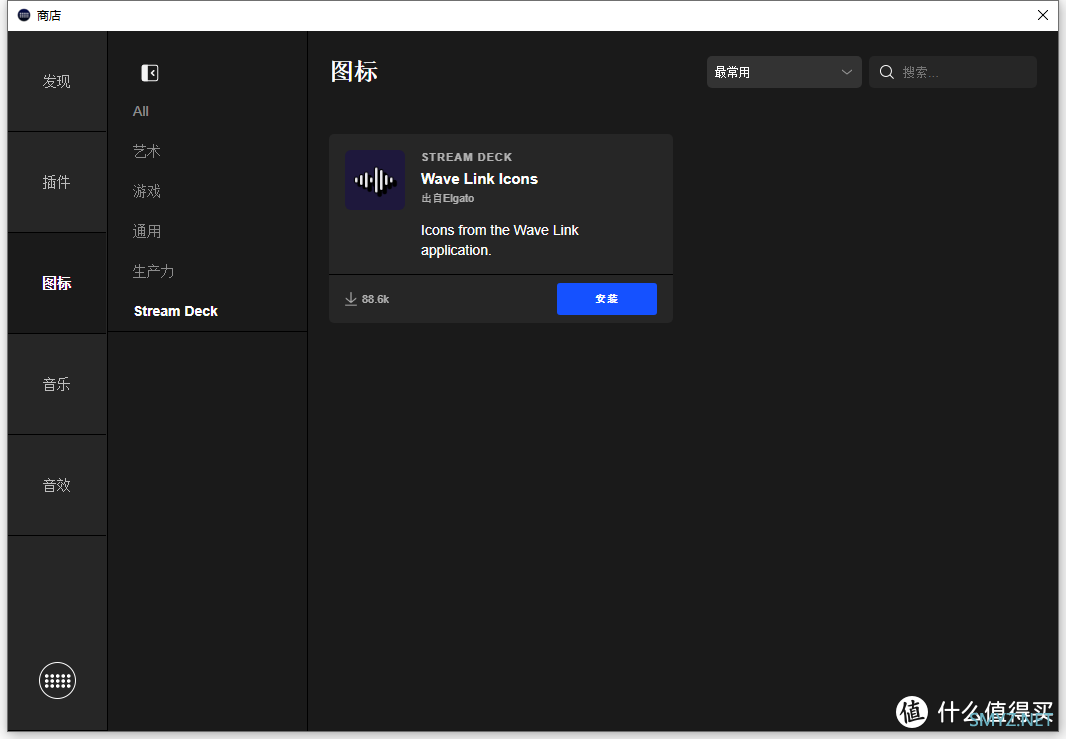Open the 最常用 sort dropdown
Screen dimensions: 1066x739
point(784,72)
